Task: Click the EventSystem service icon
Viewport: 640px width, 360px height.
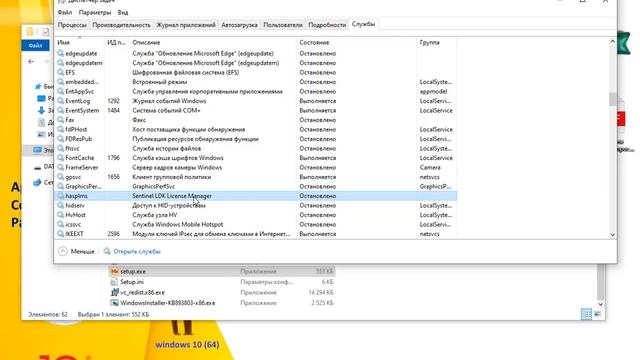Action: 60,110
